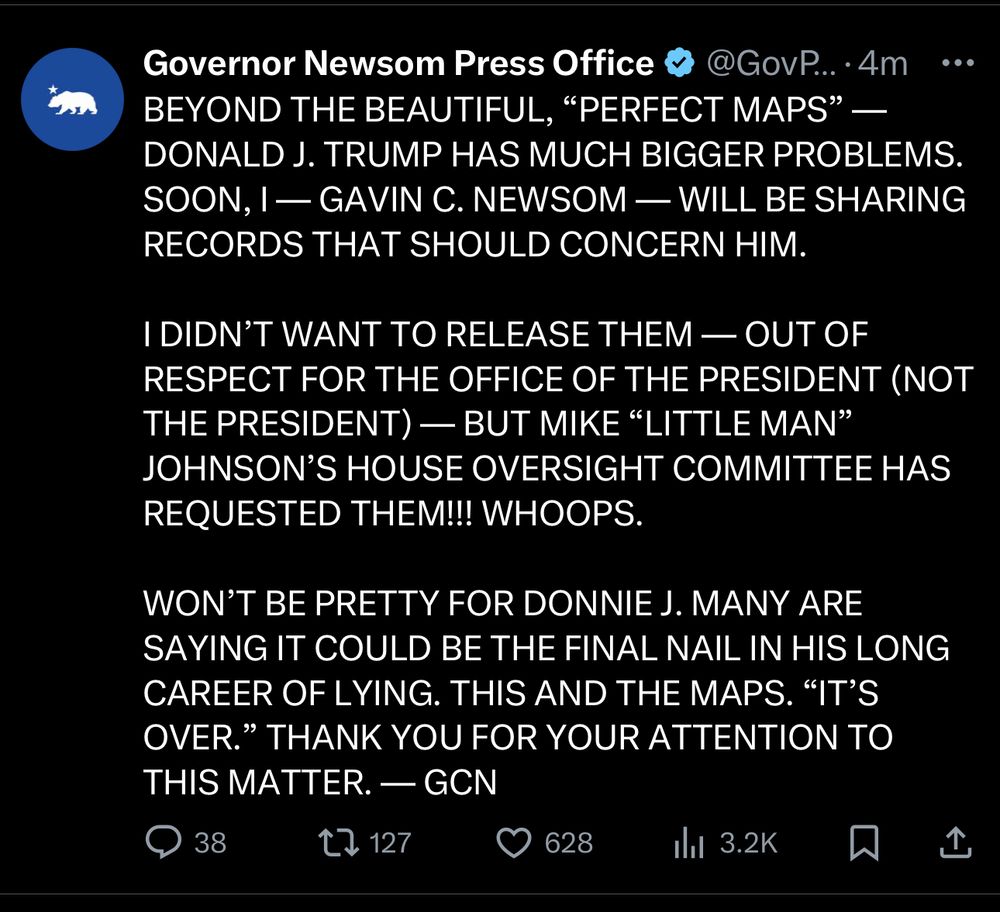1000x912 pixels.
Task: Open the Governor Newsom Press Office profile name
Action: coord(399,63)
